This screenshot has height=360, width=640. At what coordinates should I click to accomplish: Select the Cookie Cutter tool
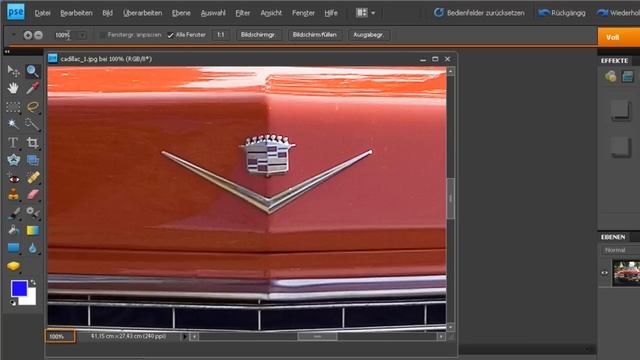tap(13, 160)
